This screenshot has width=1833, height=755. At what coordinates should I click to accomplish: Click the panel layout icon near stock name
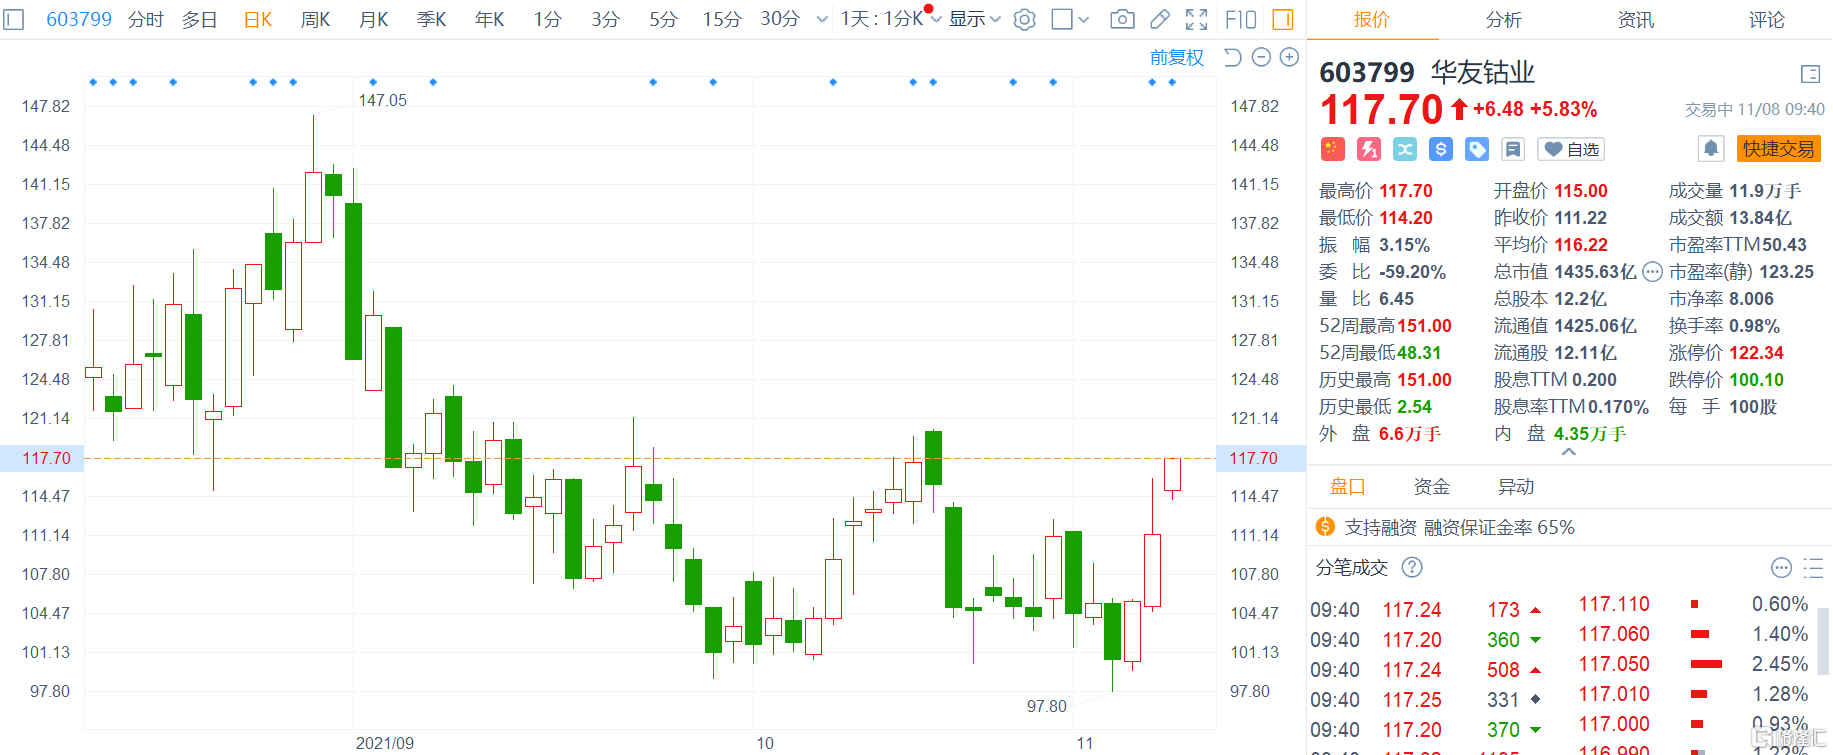(1810, 74)
